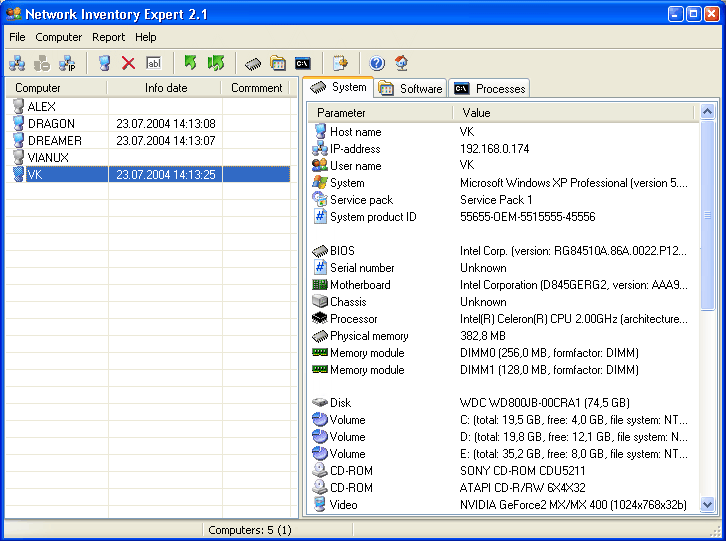Open the Report menu

[x=108, y=37]
